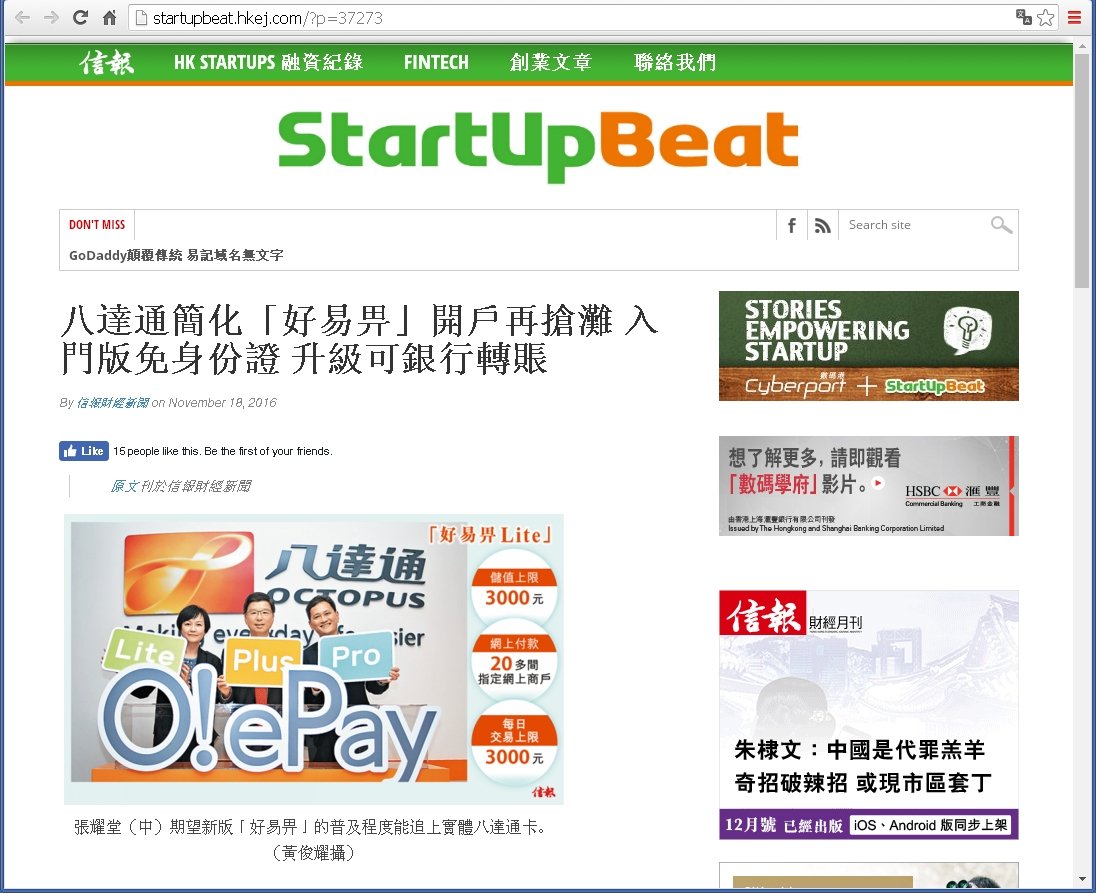Screen dimensions: 1096x893
Task: Open the GoDaddy headline link
Action: 176,256
